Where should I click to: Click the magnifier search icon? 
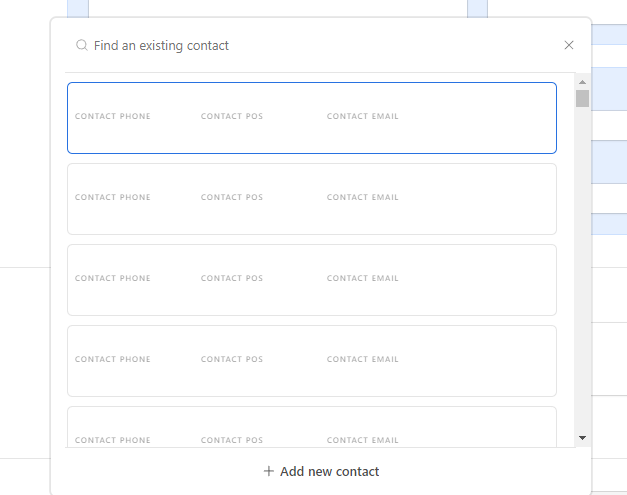click(x=82, y=45)
